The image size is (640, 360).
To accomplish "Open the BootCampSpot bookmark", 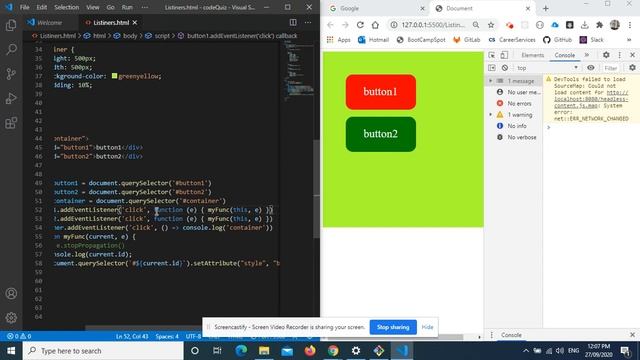I will pos(420,40).
